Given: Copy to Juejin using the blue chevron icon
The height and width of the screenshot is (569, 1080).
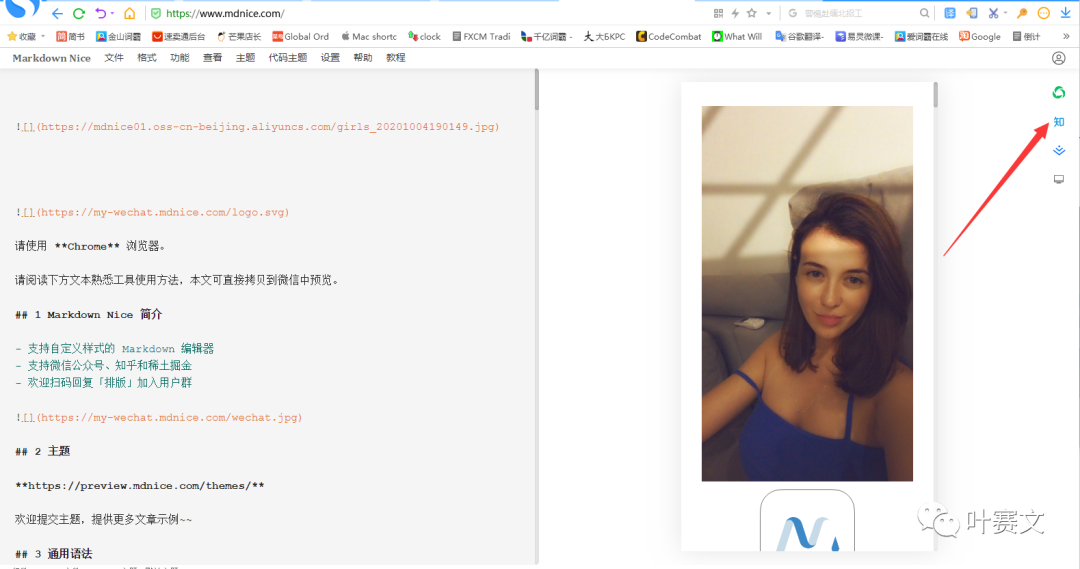Looking at the screenshot, I should (1059, 150).
